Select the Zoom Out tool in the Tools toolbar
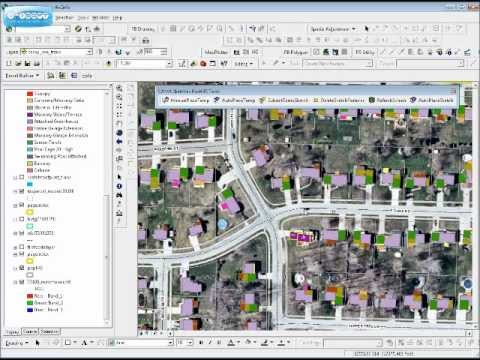 coord(119,97)
